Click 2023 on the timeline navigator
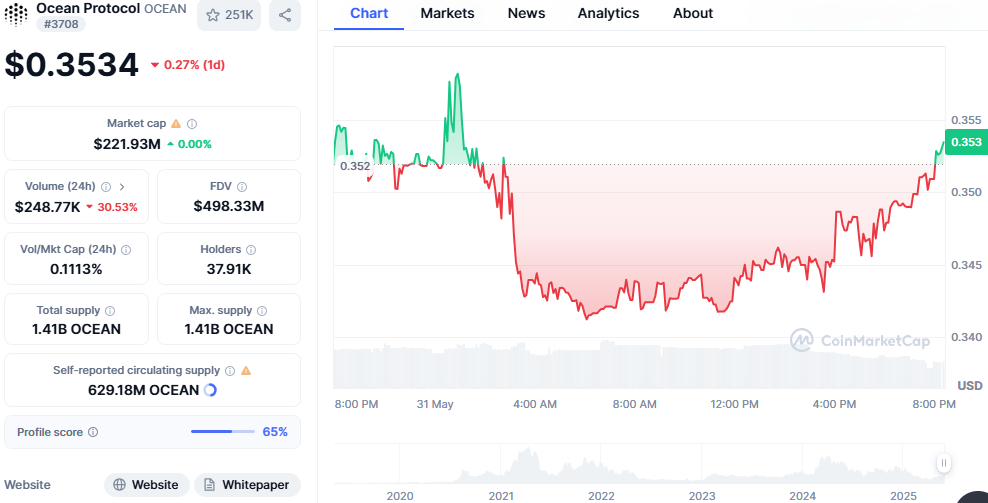 tap(702, 496)
